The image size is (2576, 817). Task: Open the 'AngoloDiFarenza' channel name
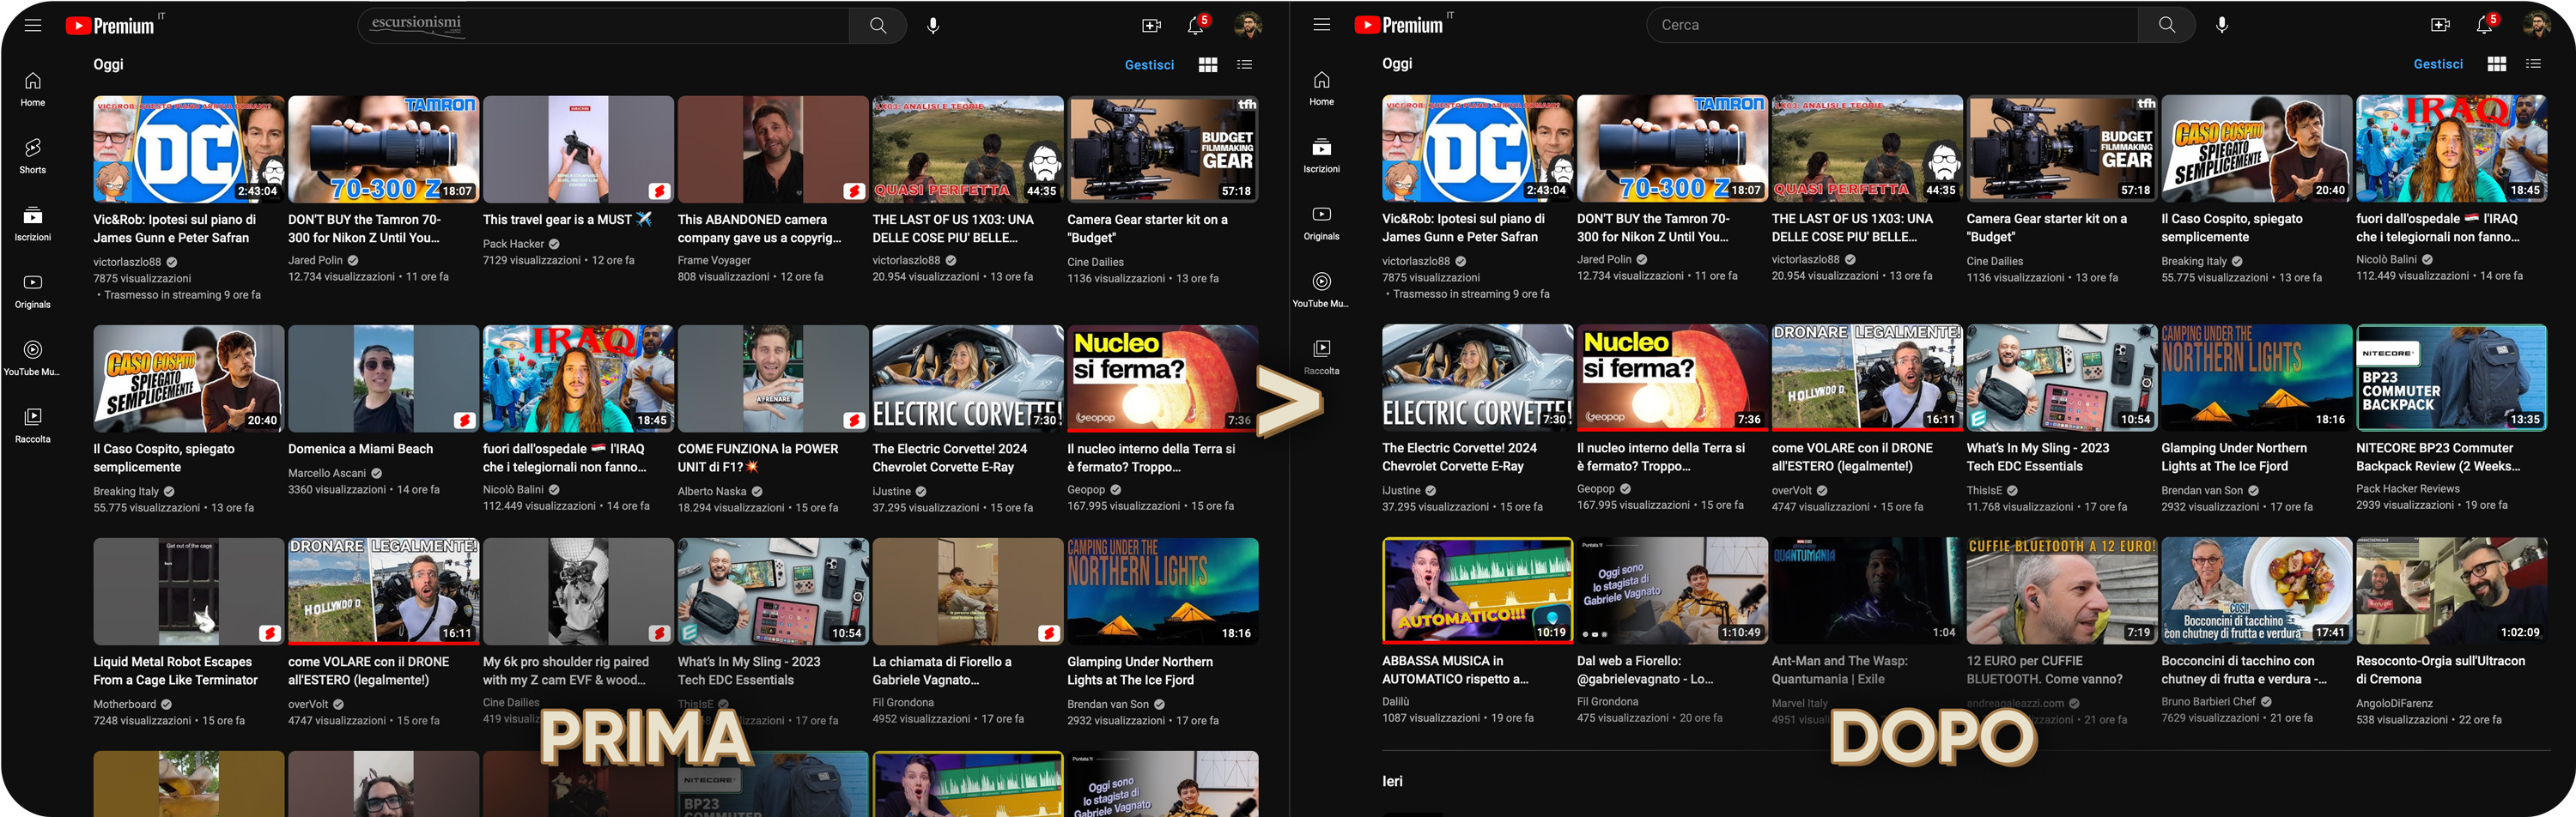2395,704
